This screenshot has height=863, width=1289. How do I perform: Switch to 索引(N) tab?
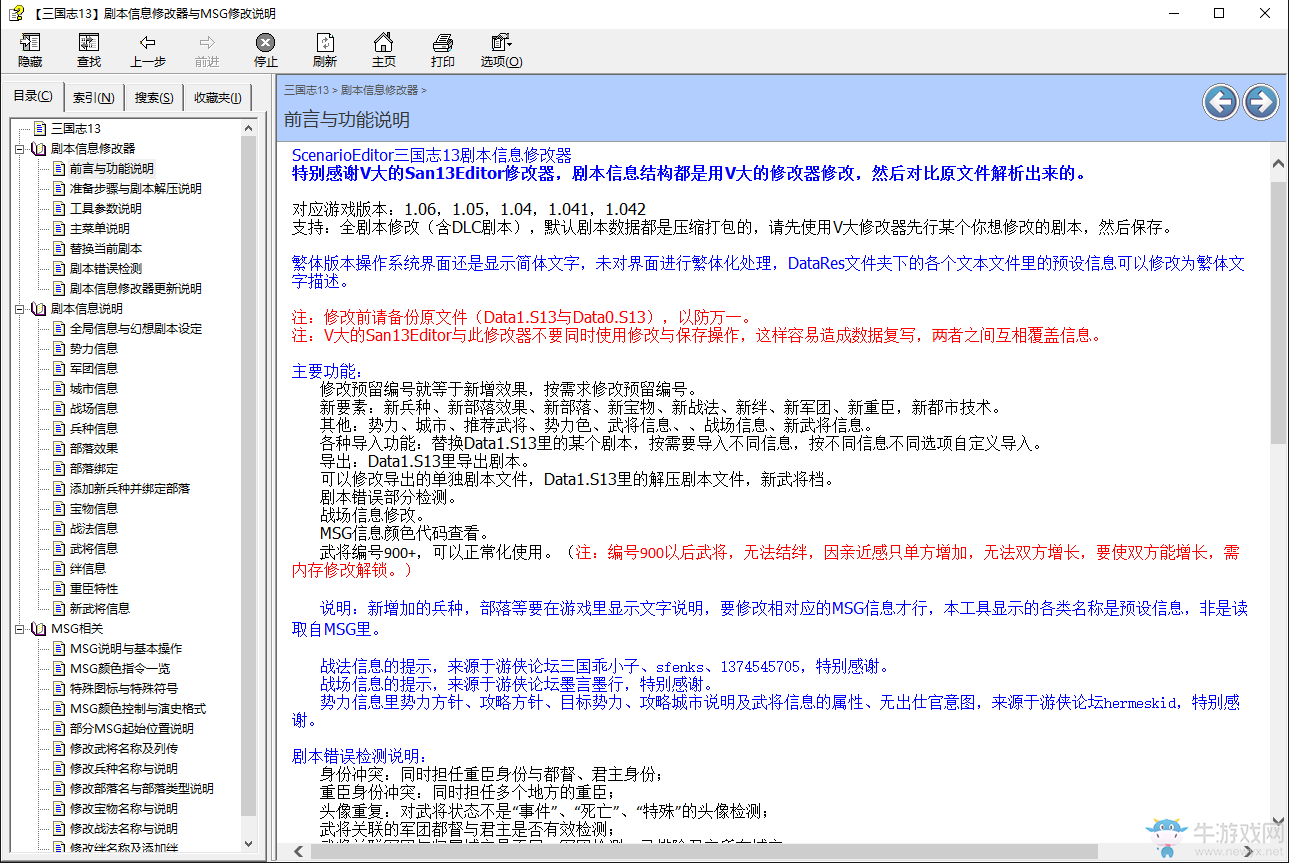point(93,98)
